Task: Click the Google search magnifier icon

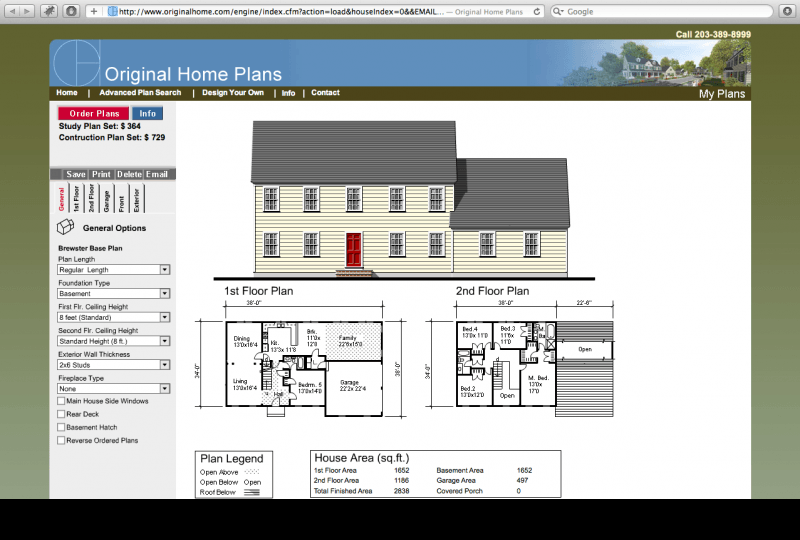Action: 558,11
